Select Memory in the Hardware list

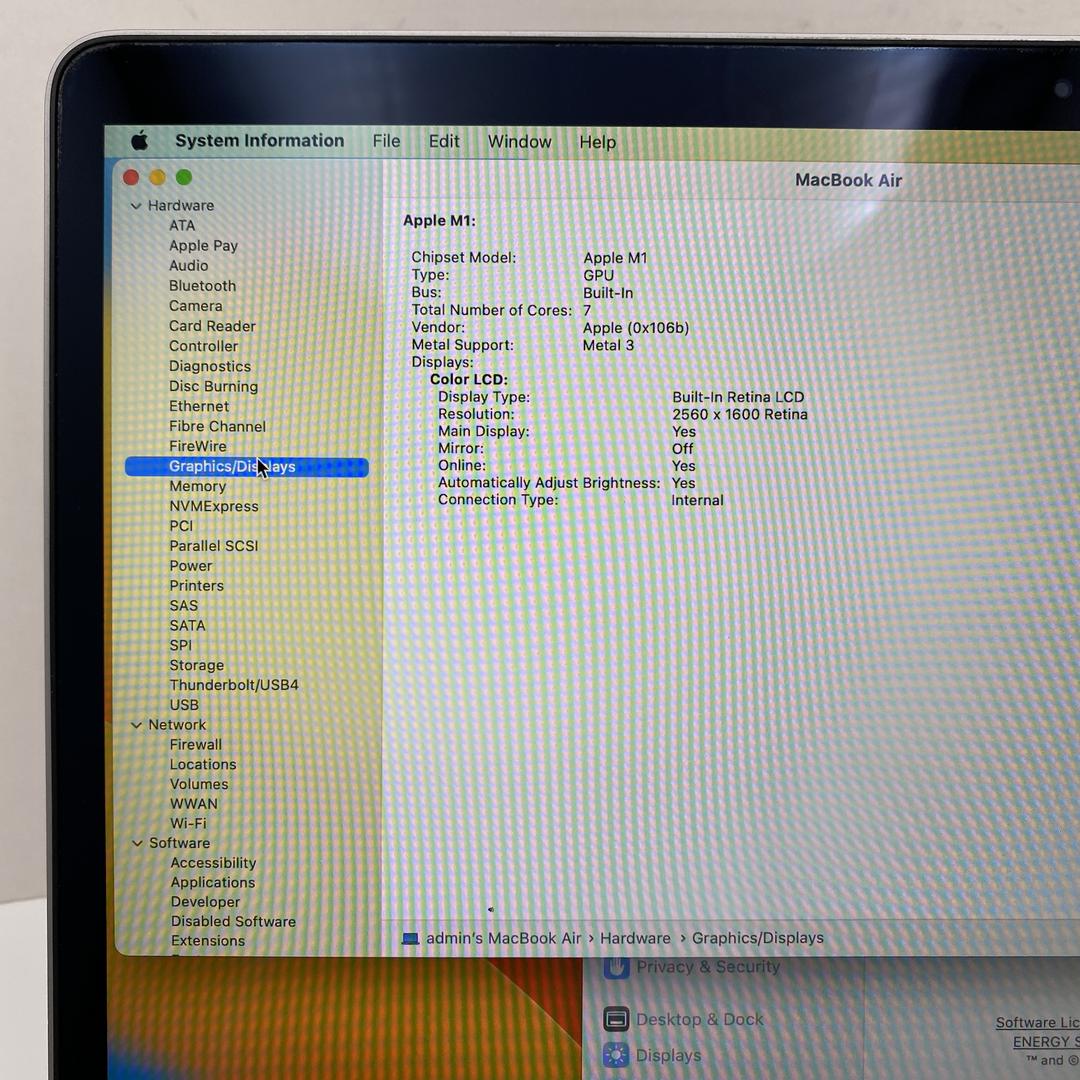(197, 486)
